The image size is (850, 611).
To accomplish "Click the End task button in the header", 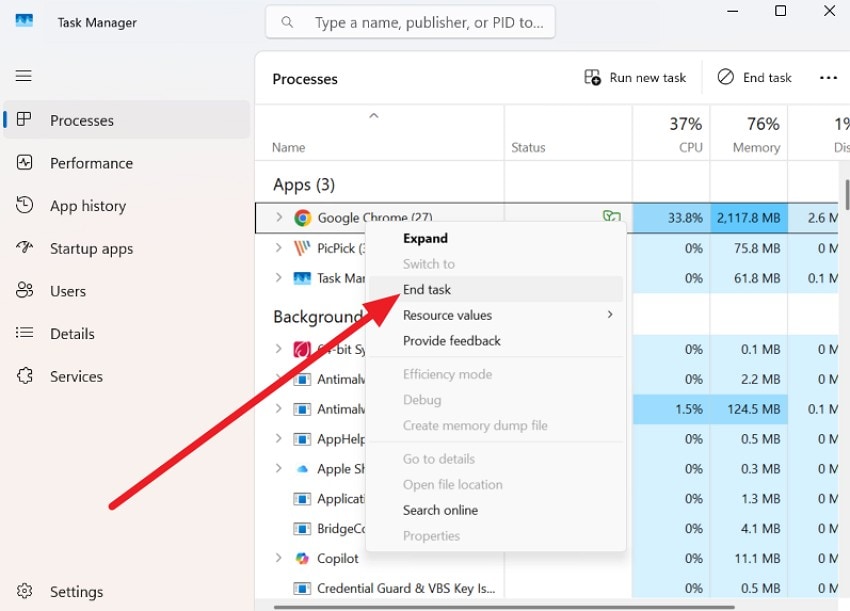I will tap(754, 77).
